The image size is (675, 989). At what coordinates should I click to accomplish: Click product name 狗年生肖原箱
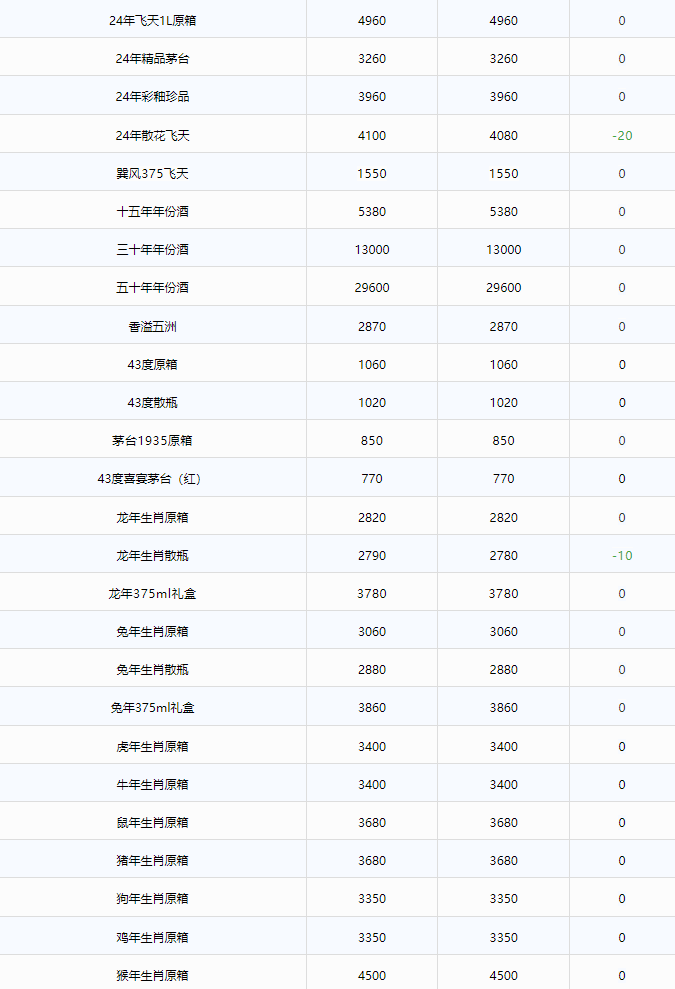[153, 898]
